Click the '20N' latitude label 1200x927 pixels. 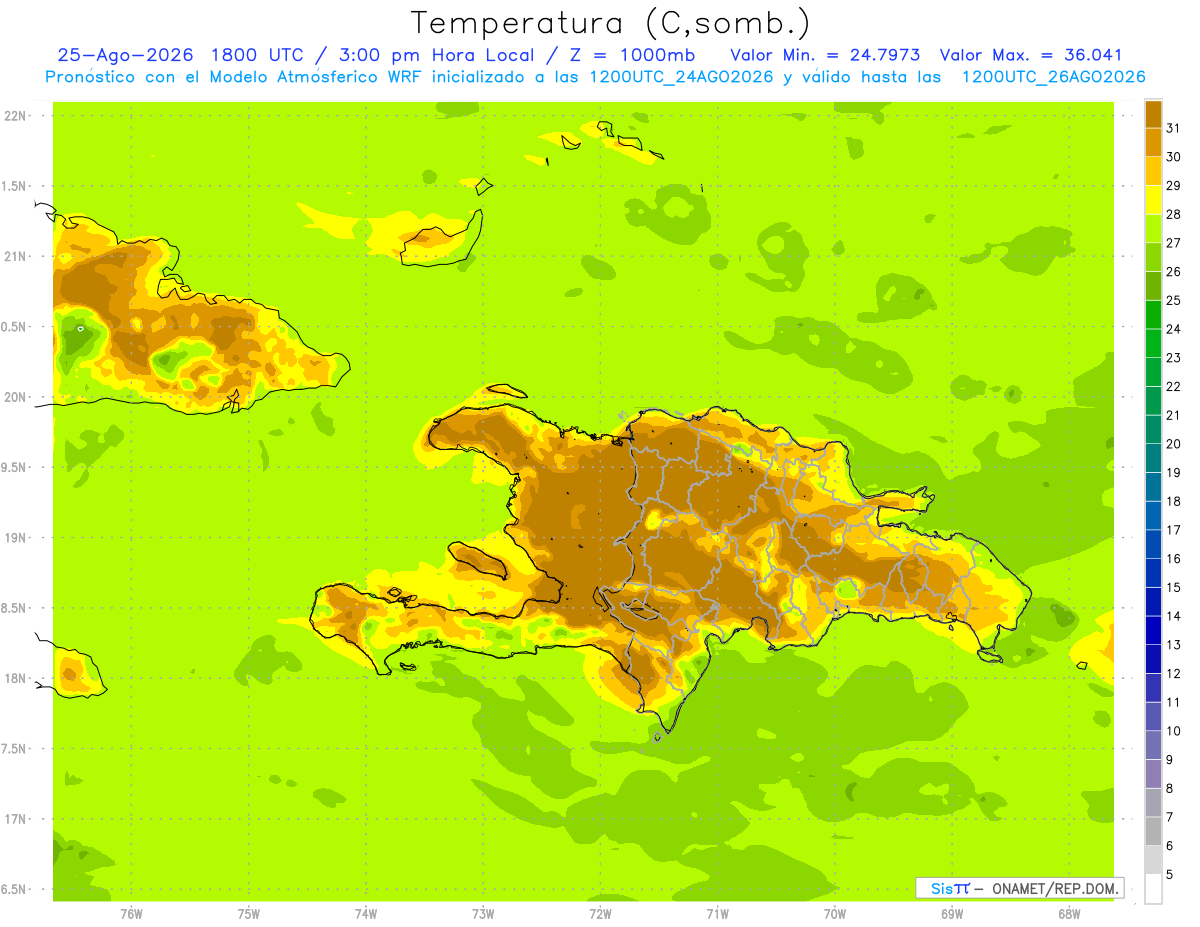coord(15,397)
